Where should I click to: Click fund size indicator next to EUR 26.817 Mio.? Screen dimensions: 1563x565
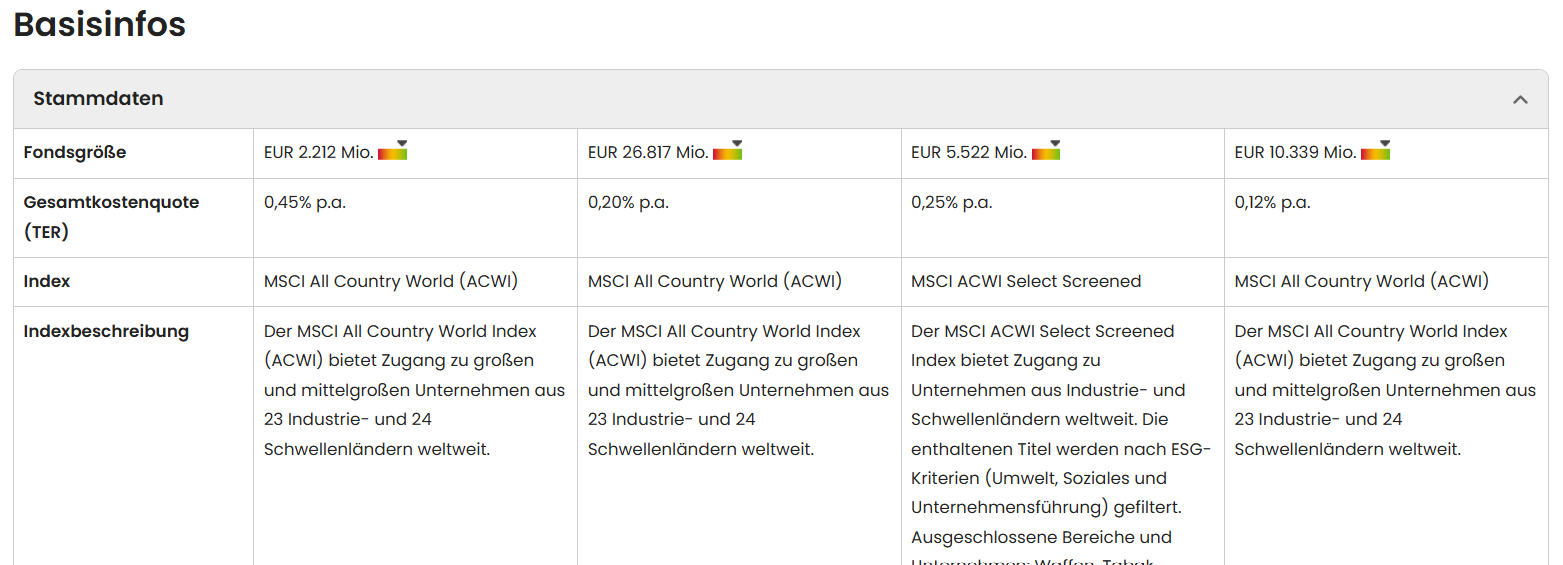pos(727,150)
